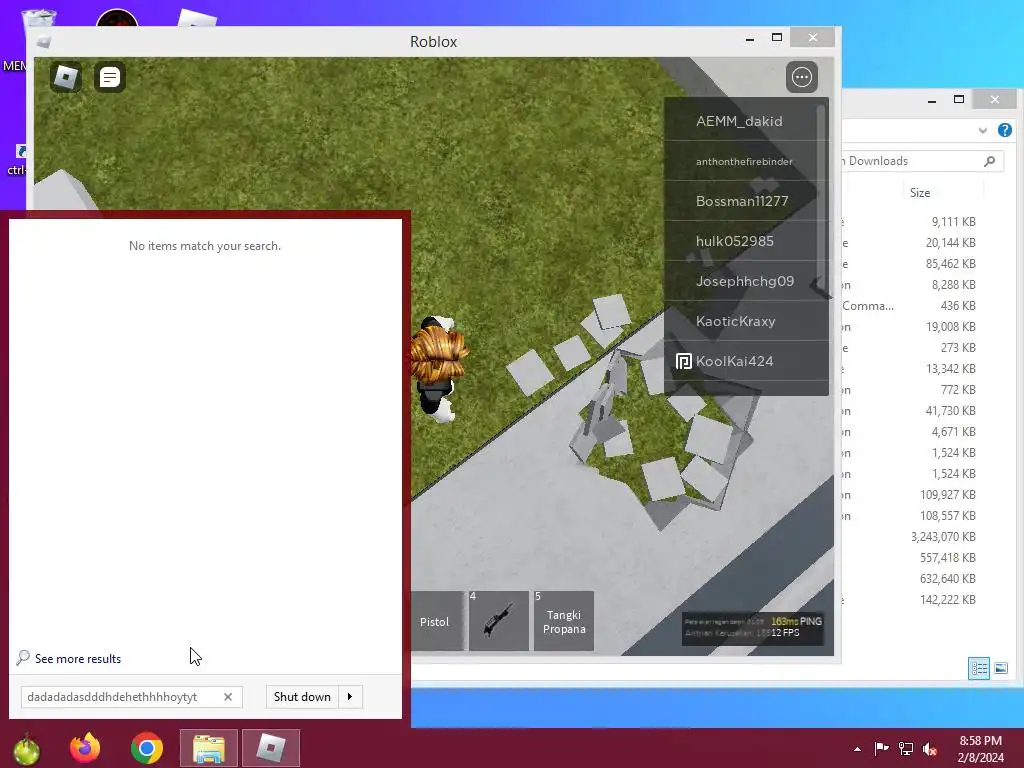Equip the rifle in hotbar slot 4
The height and width of the screenshot is (768, 1024).
pyautogui.click(x=499, y=621)
